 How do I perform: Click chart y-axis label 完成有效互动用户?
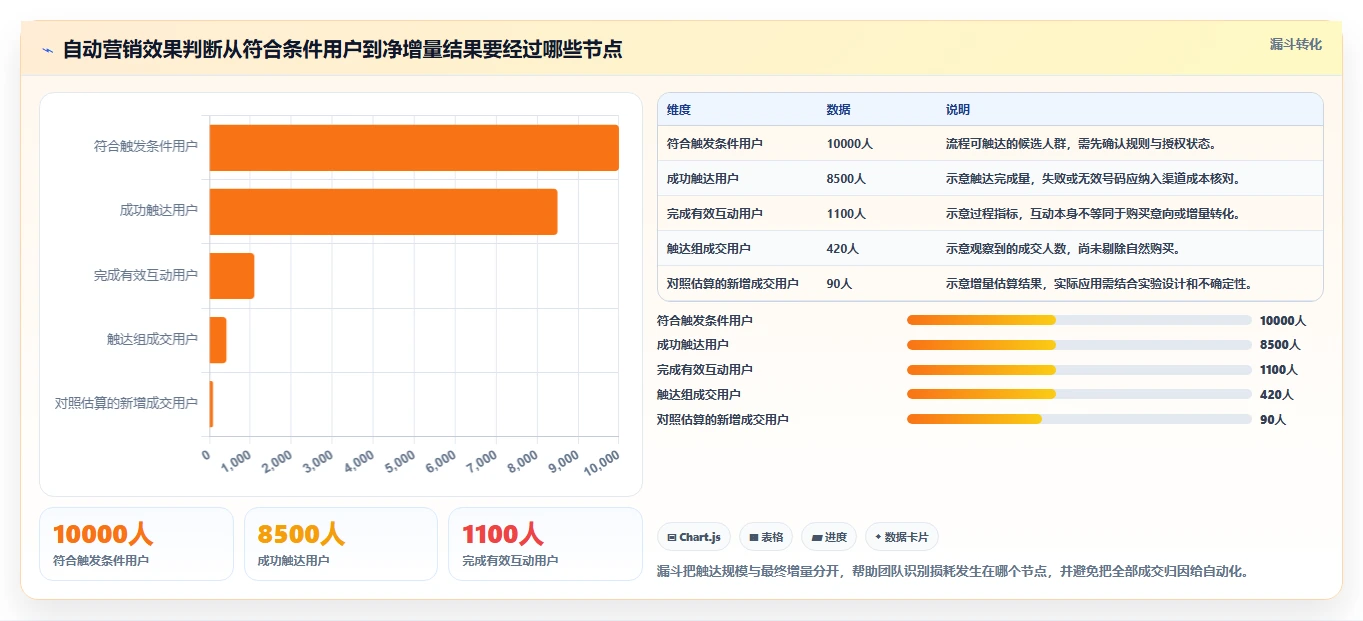click(x=146, y=275)
